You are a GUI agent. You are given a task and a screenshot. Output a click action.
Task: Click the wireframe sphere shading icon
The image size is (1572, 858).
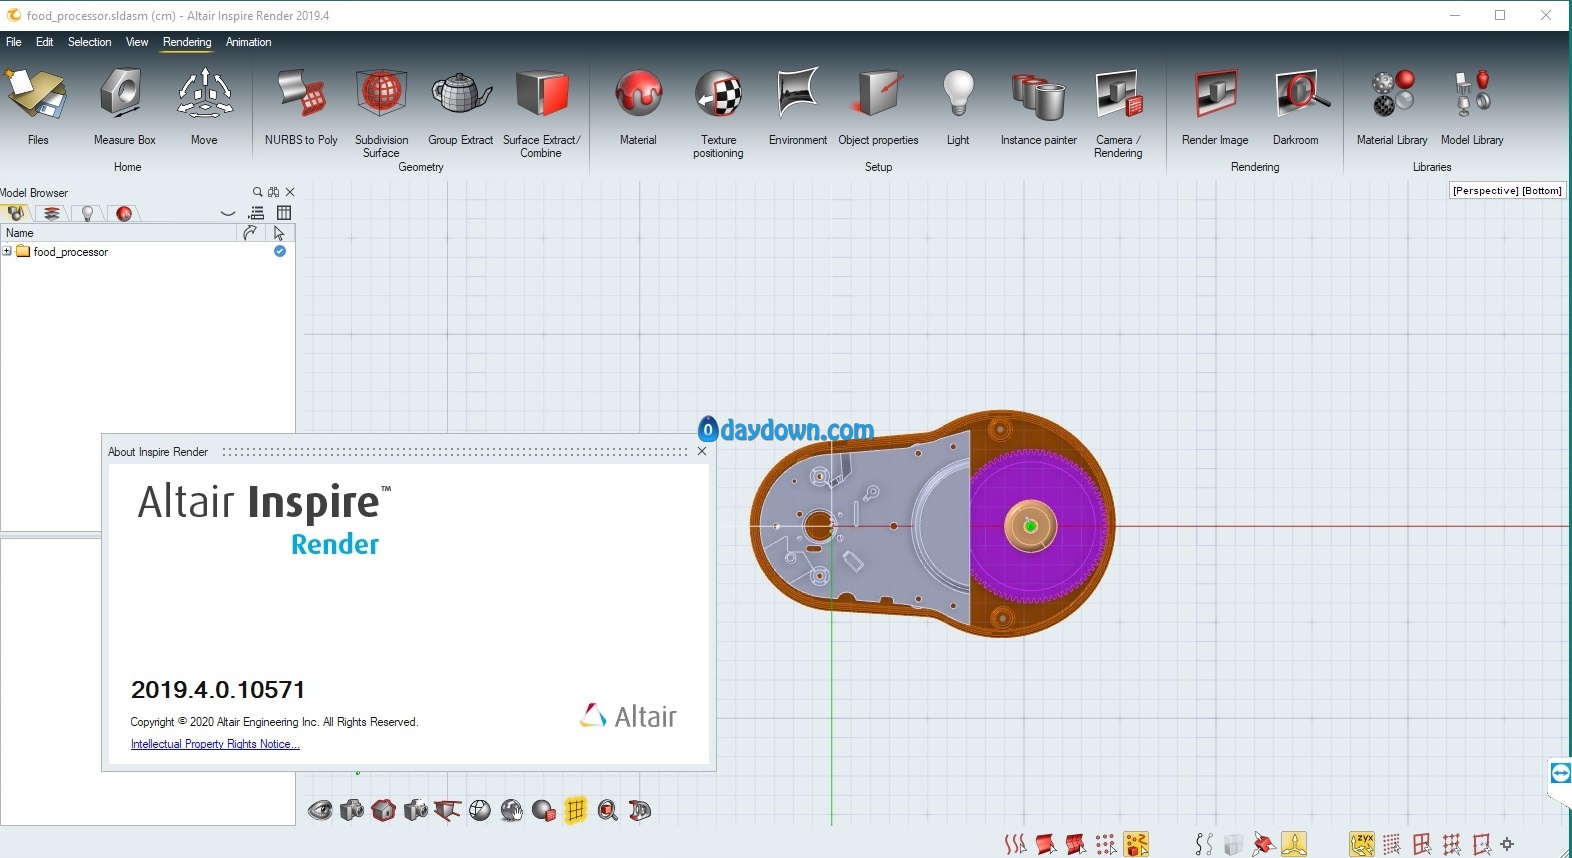click(x=479, y=810)
